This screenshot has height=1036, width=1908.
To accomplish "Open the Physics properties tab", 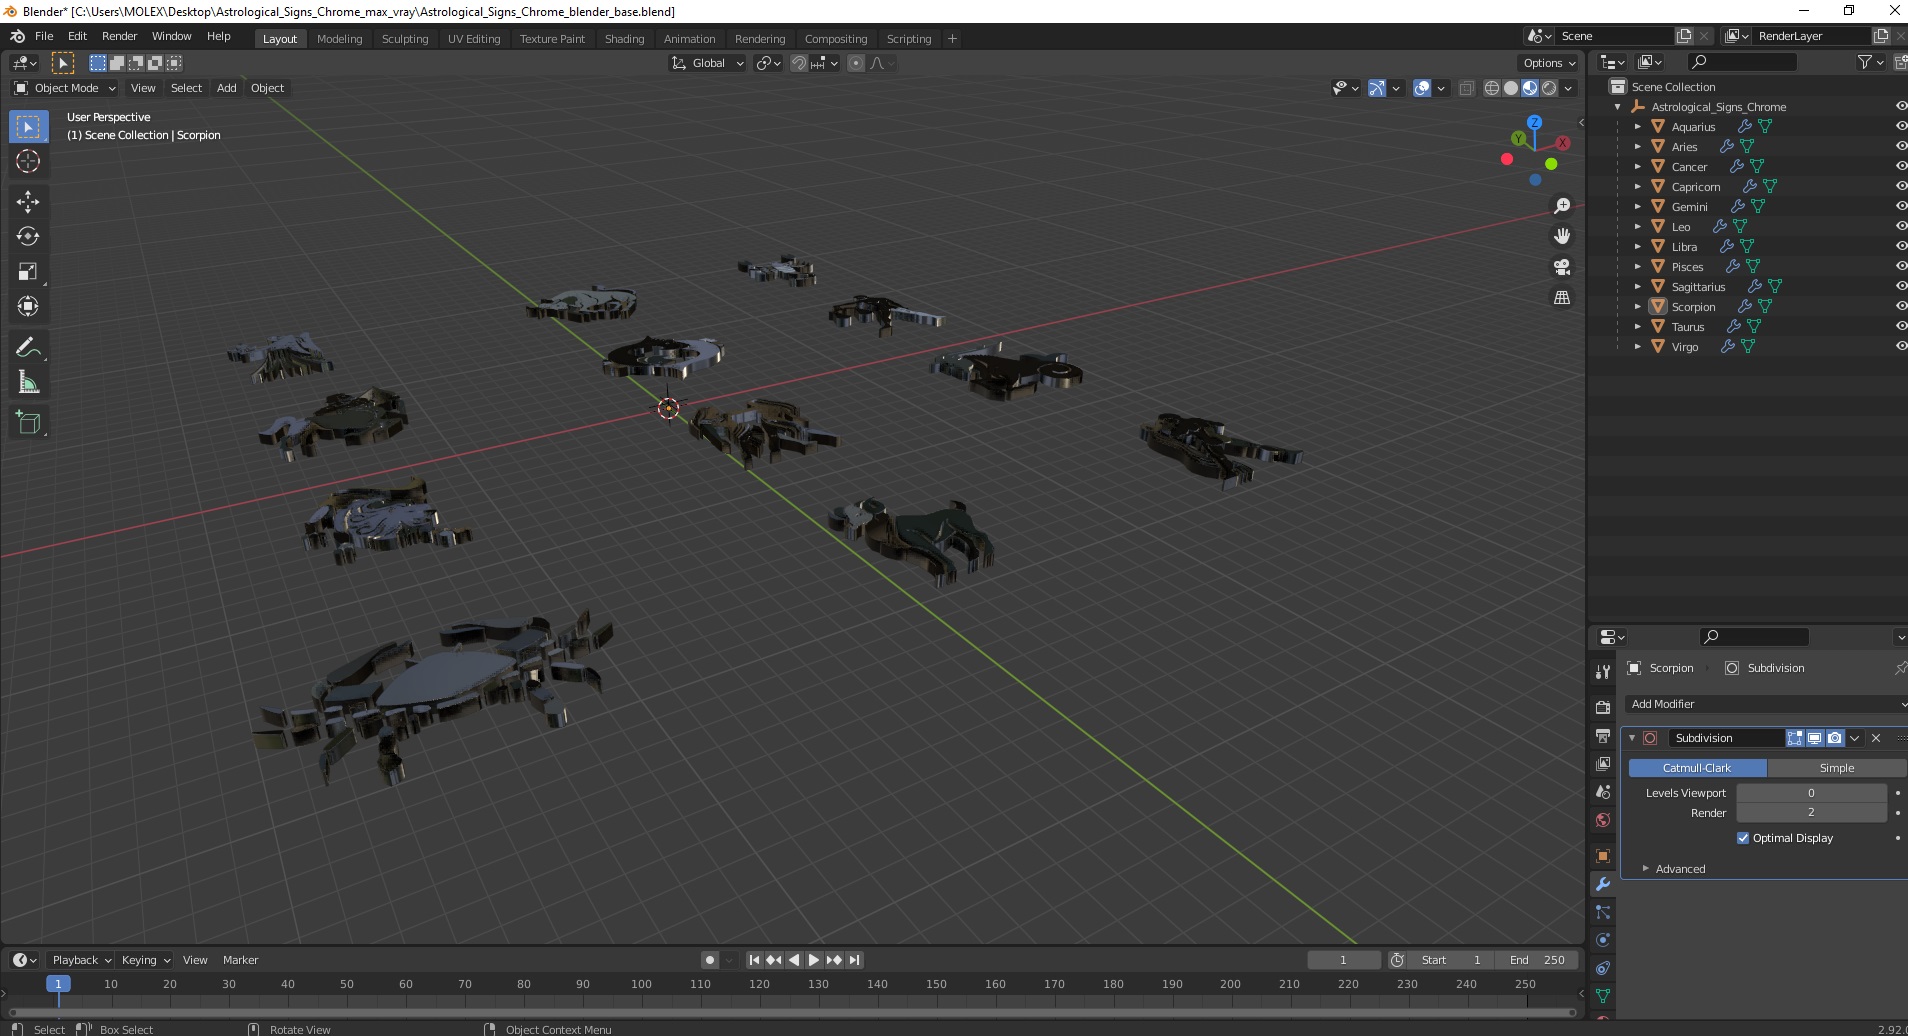I will coord(1603,940).
